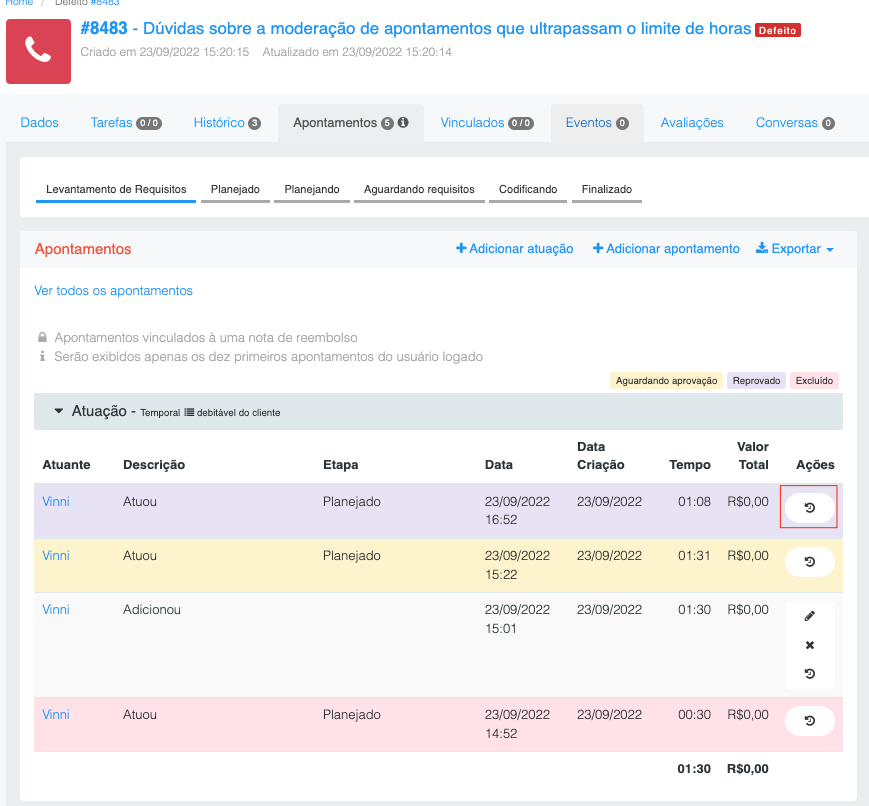
Task: Click the 00:30 time cell
Action: click(694, 715)
